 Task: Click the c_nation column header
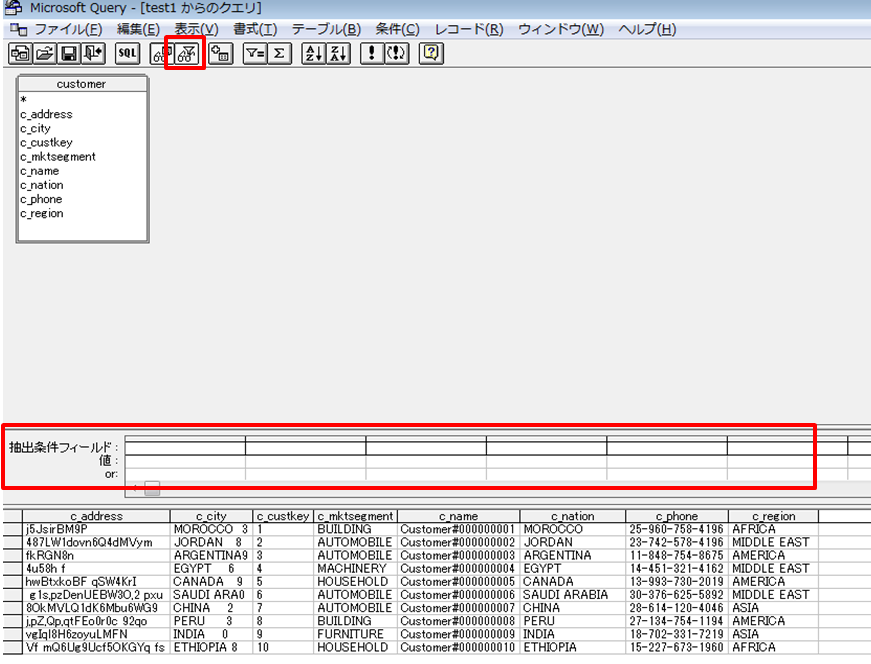(573, 516)
